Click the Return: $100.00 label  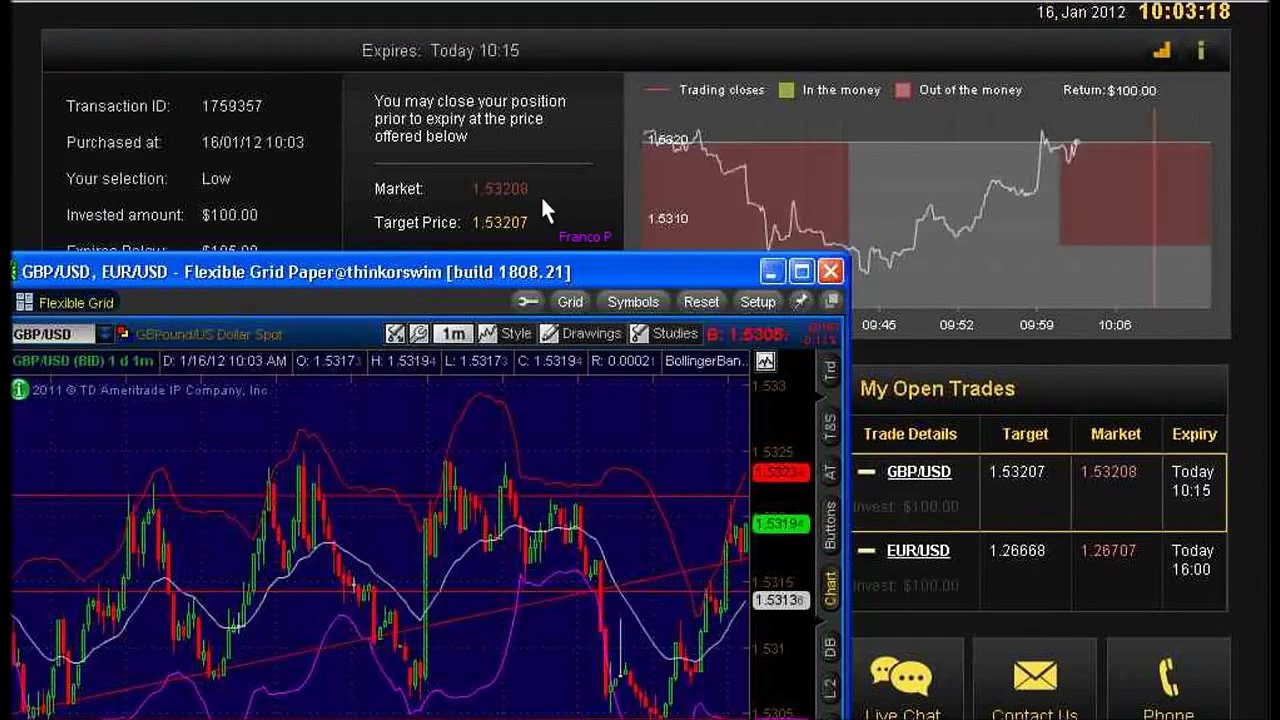click(1109, 90)
